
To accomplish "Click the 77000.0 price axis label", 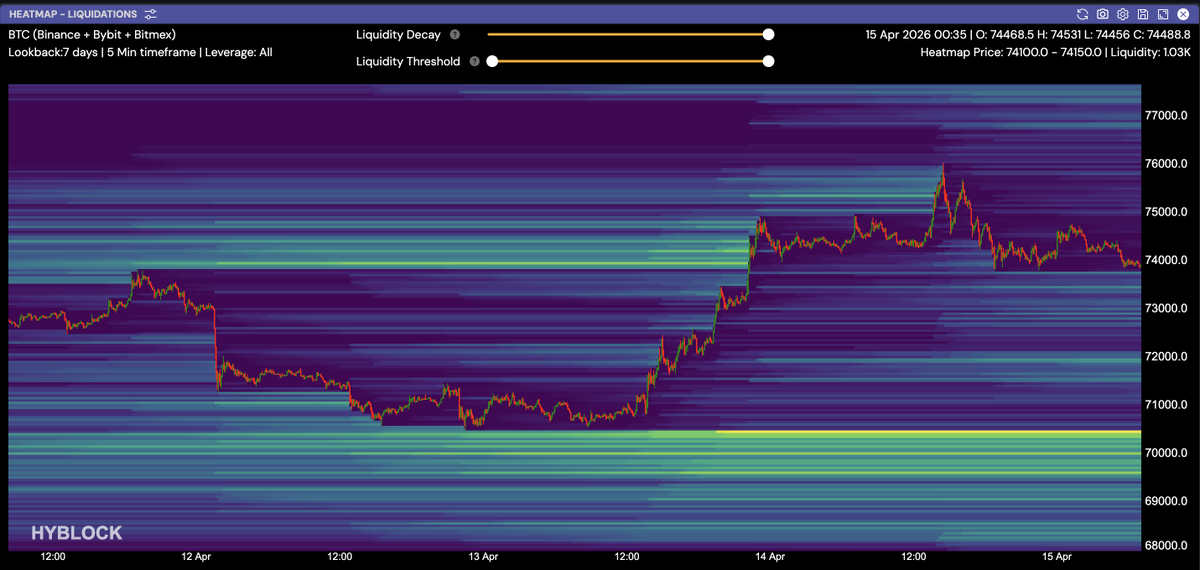I will click(1165, 116).
